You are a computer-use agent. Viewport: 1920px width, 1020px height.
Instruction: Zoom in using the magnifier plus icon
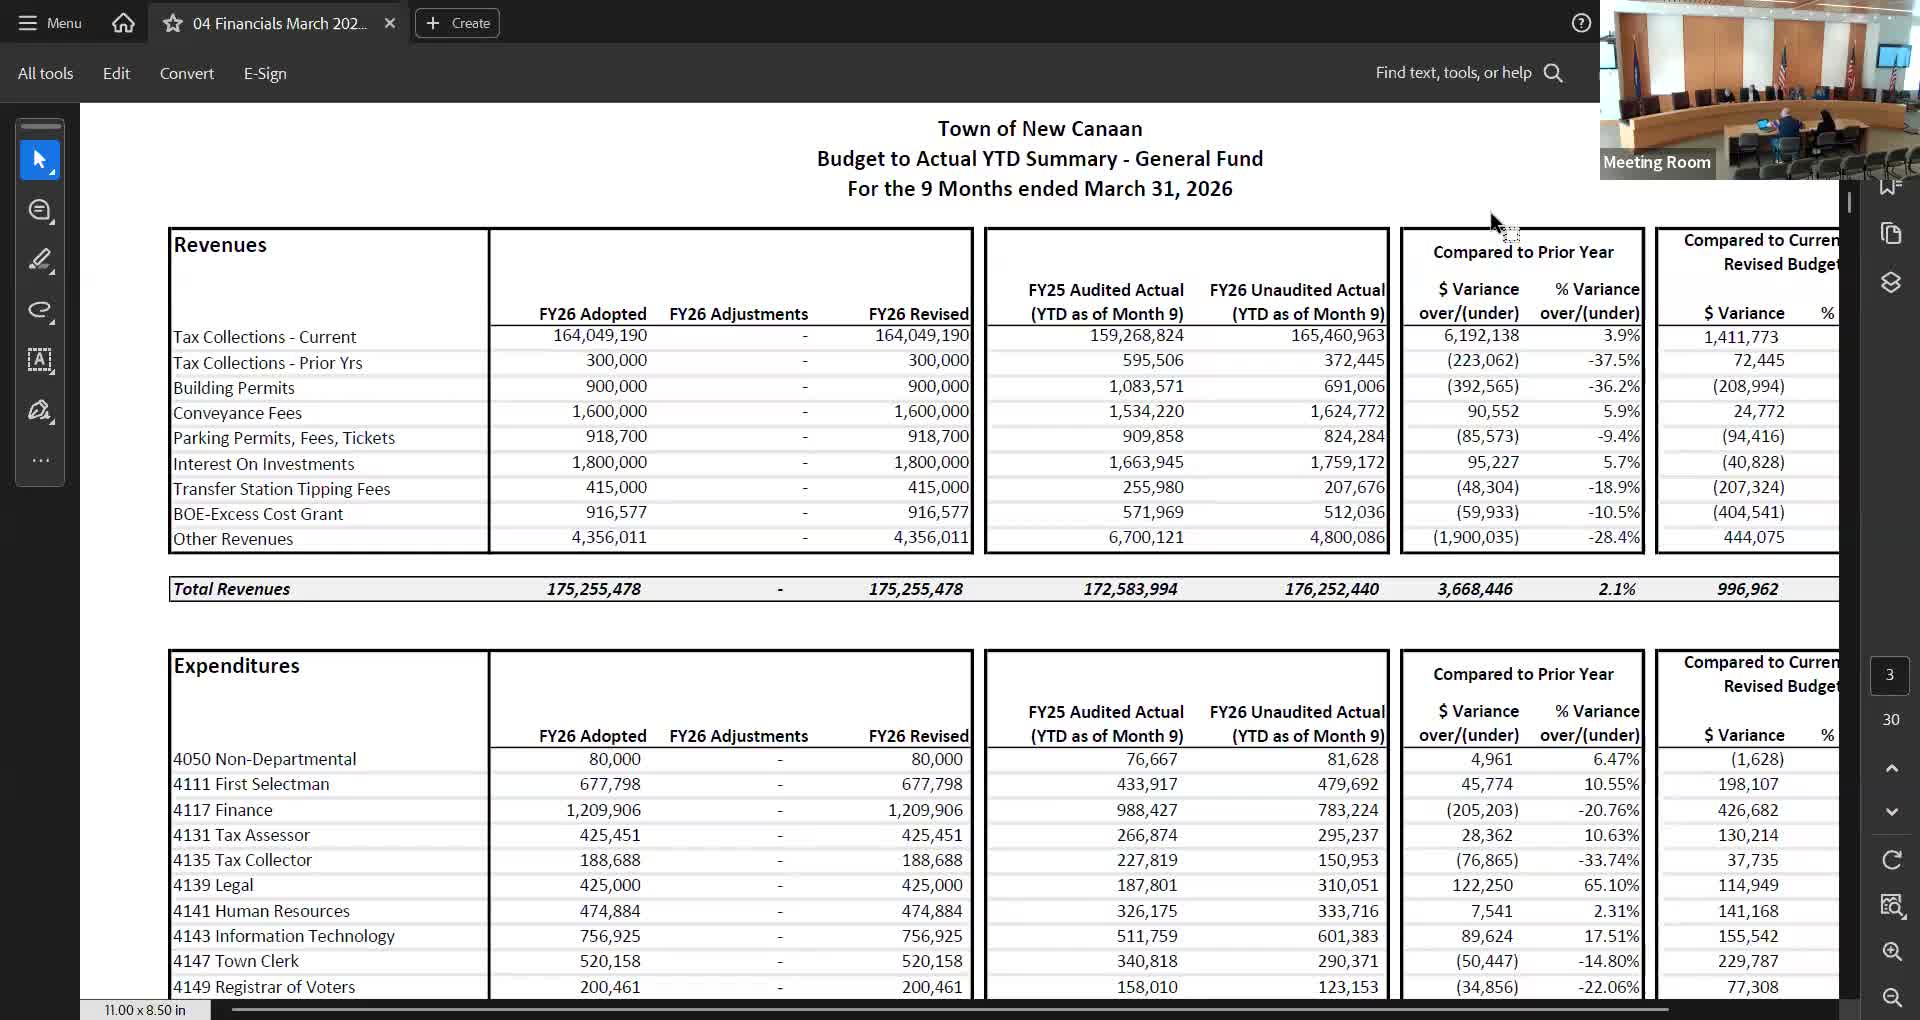point(1891,952)
